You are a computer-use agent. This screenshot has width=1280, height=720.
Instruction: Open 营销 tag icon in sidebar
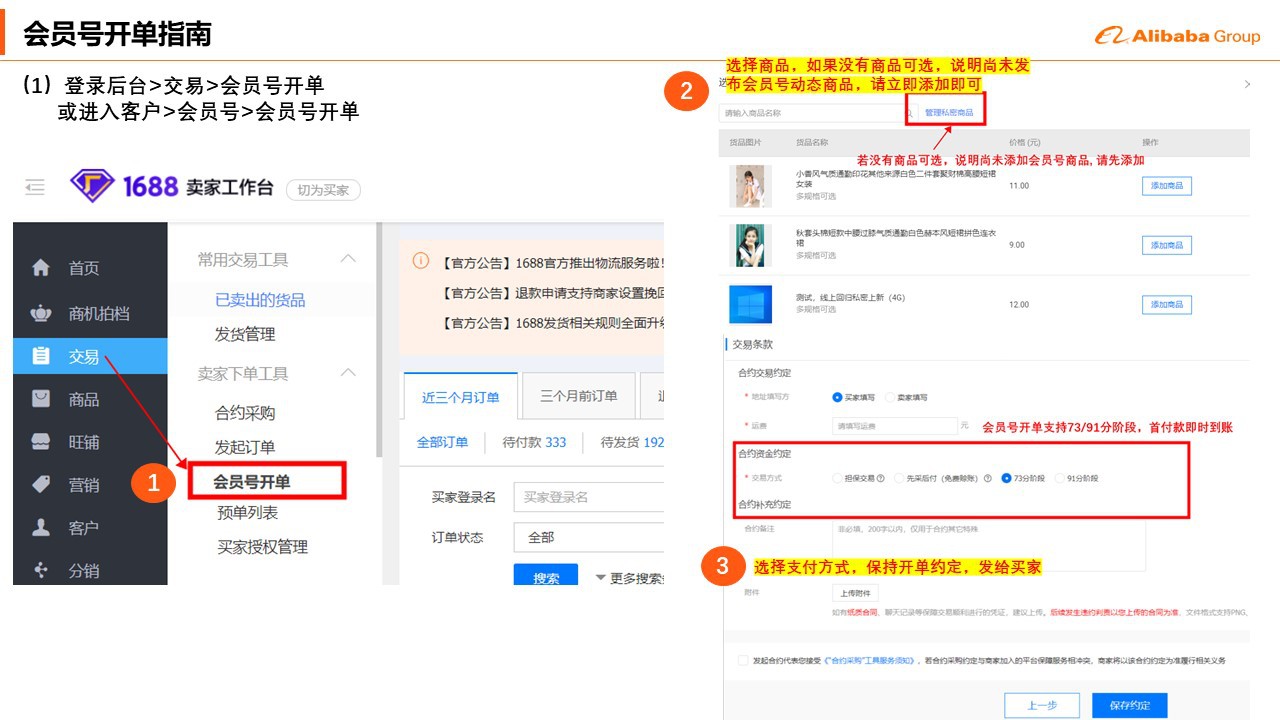coord(41,485)
